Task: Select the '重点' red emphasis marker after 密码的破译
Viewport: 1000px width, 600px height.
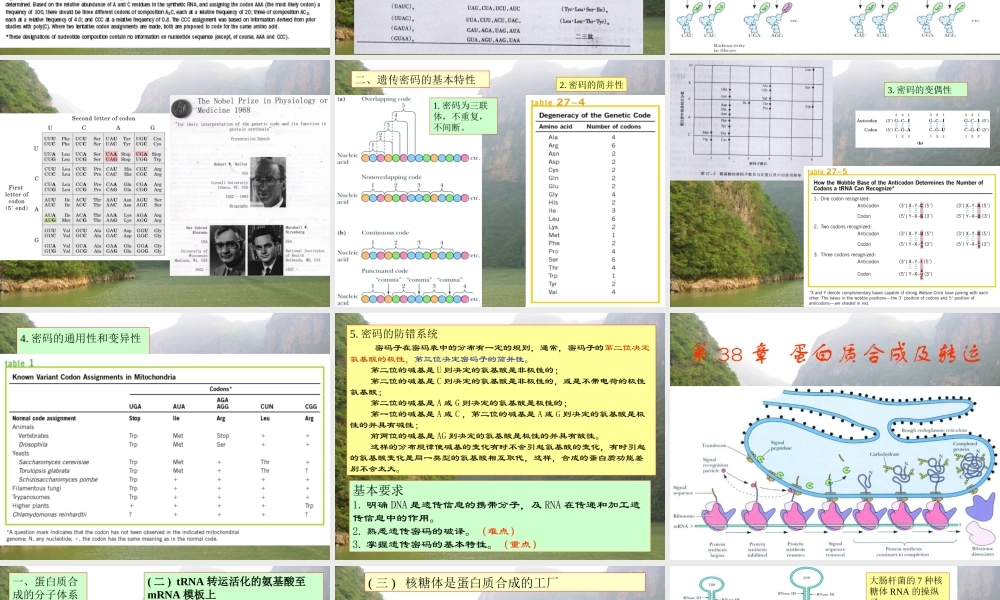Action: tap(518, 544)
